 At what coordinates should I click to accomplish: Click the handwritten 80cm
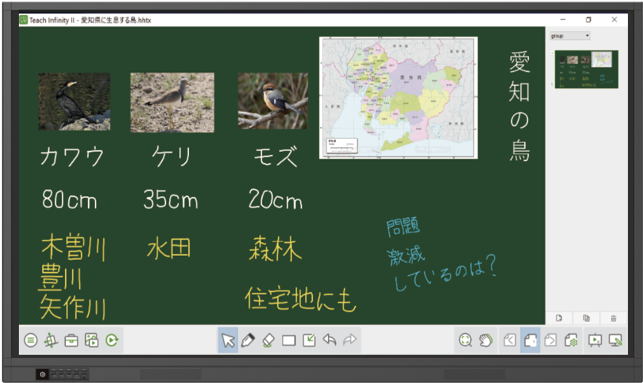point(69,200)
